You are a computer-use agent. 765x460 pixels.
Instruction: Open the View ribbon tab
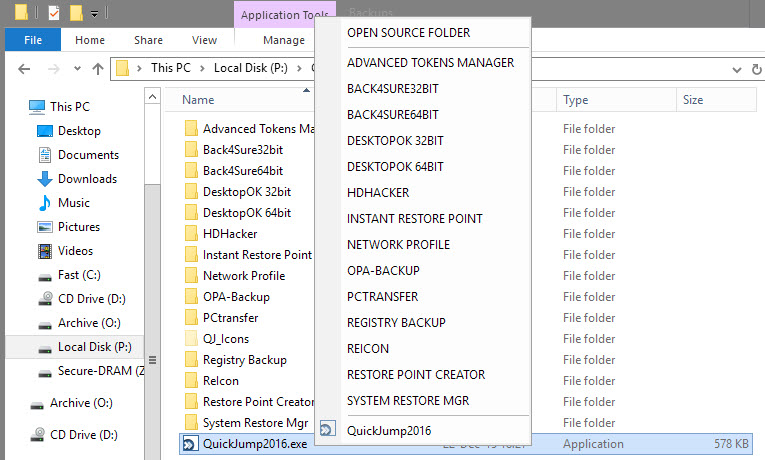tap(204, 40)
